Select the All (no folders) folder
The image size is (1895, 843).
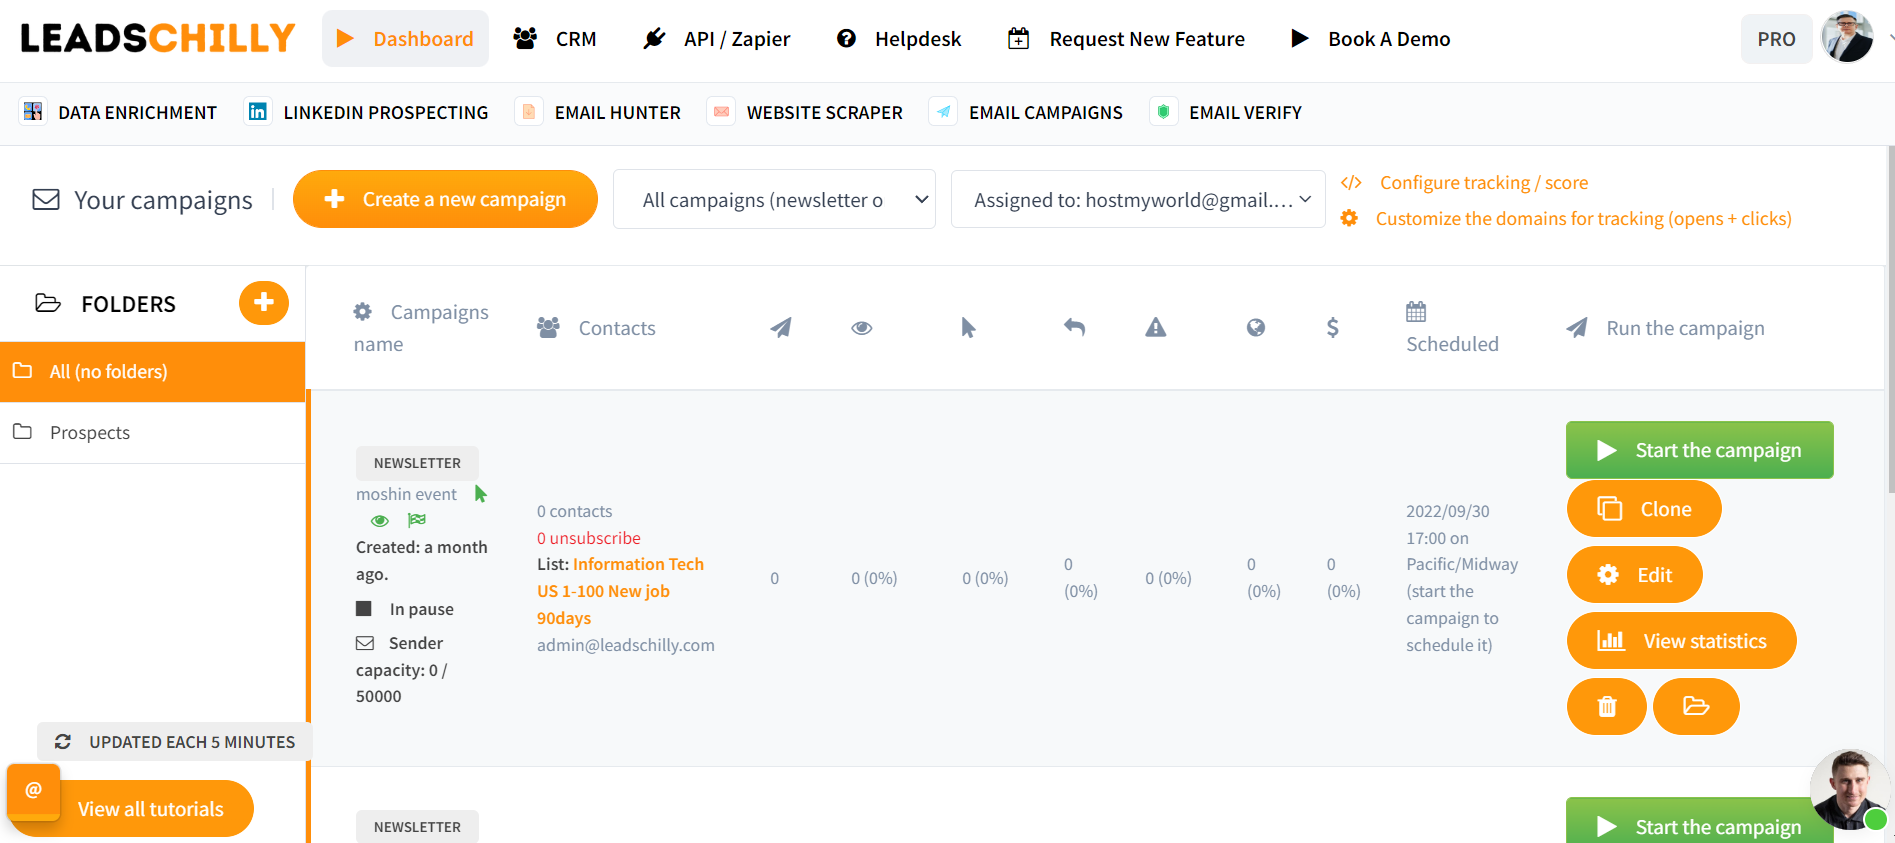point(152,371)
